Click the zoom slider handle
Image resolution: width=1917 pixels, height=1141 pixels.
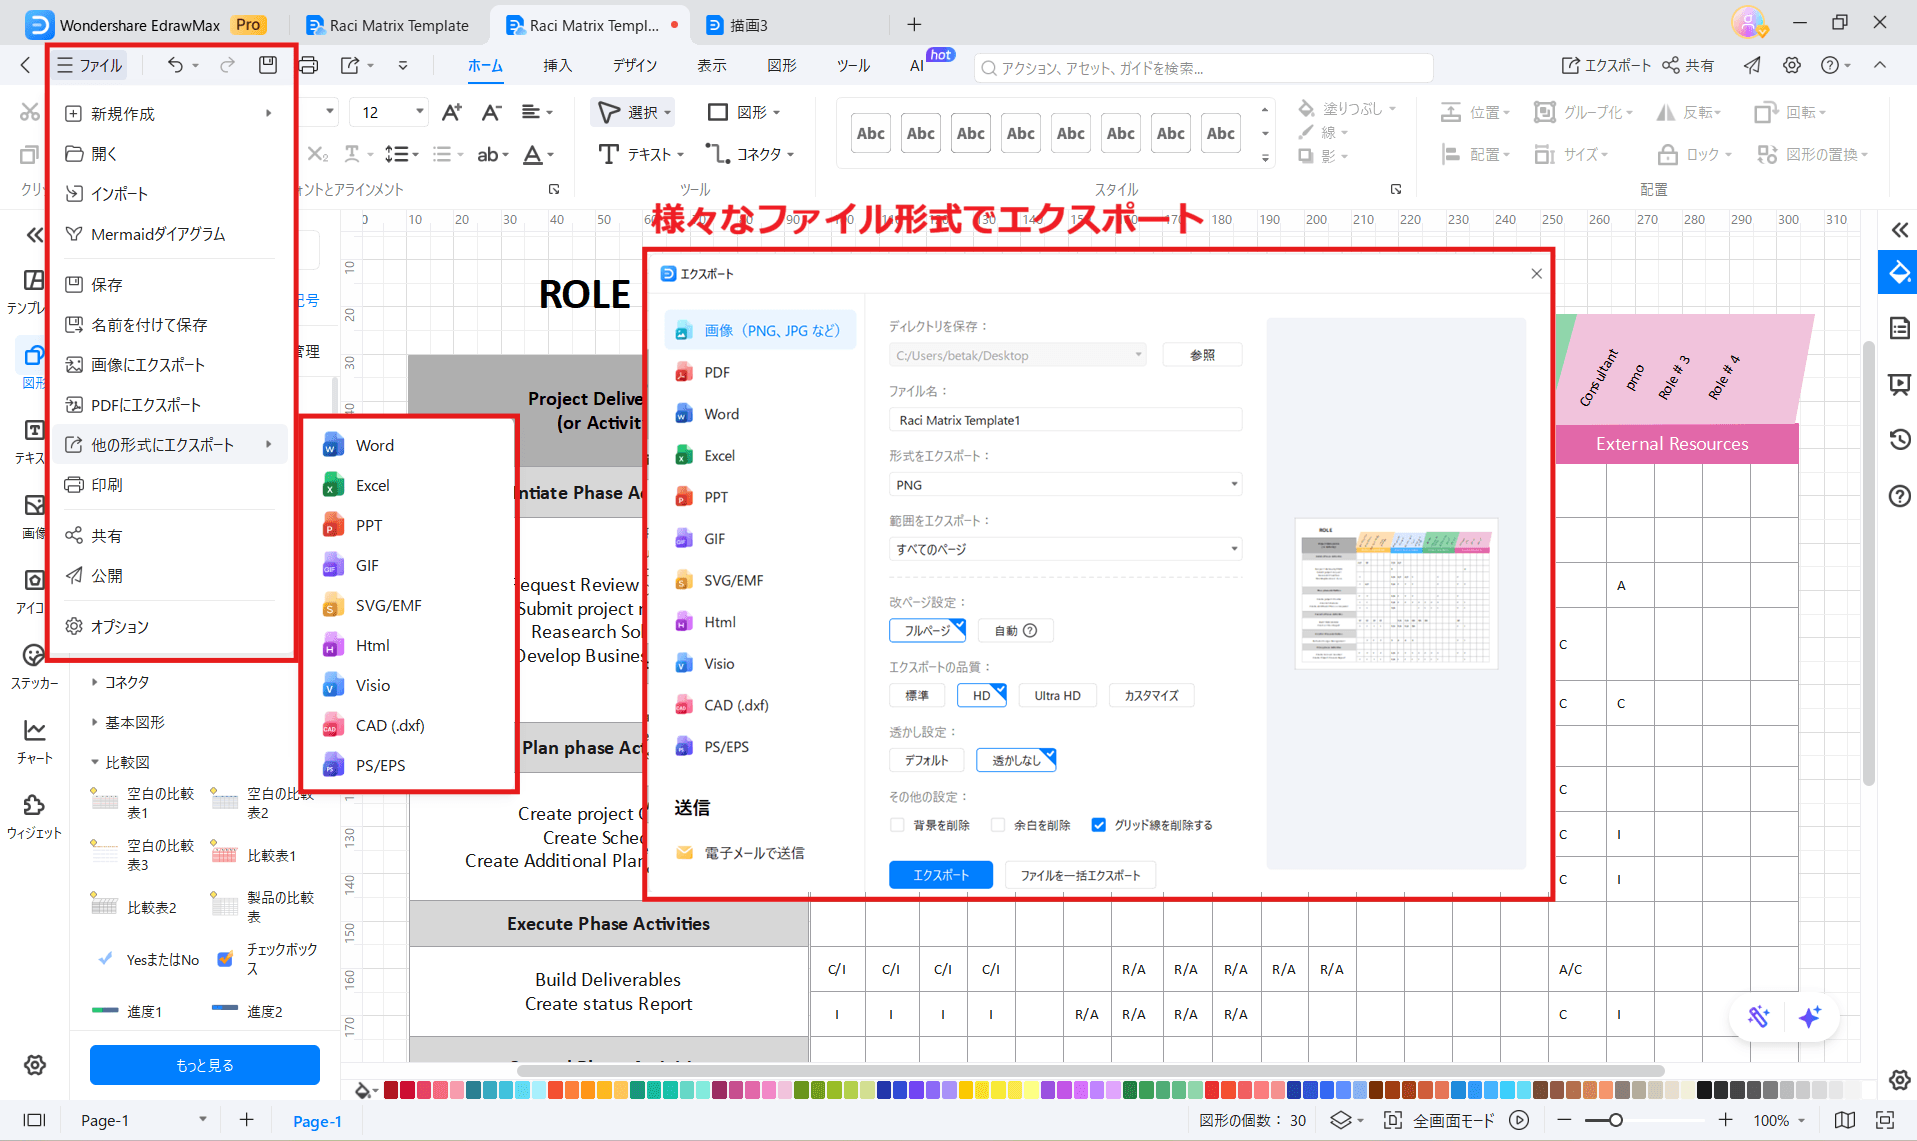[x=1615, y=1120]
